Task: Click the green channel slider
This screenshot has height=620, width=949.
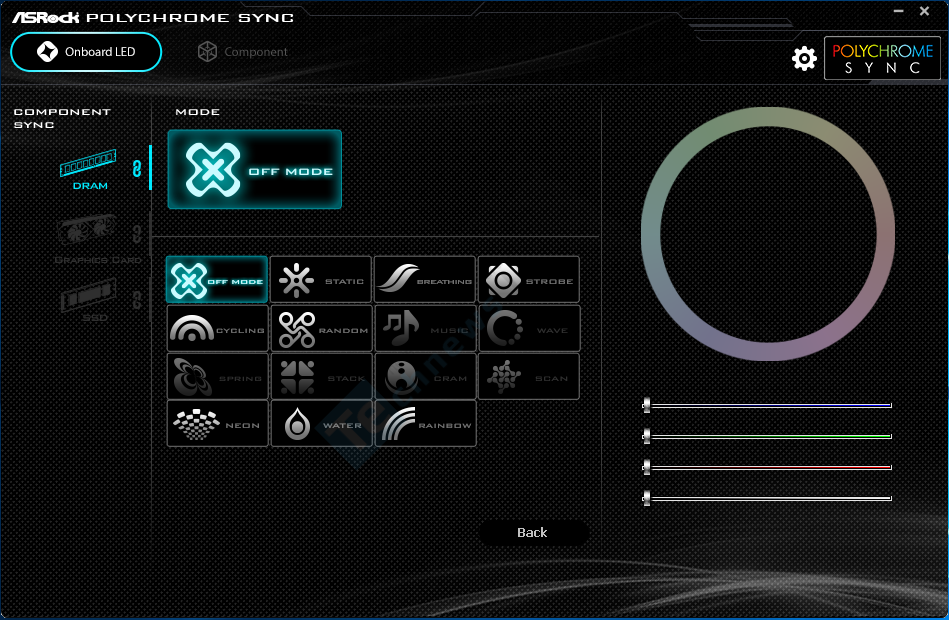Action: point(767,436)
